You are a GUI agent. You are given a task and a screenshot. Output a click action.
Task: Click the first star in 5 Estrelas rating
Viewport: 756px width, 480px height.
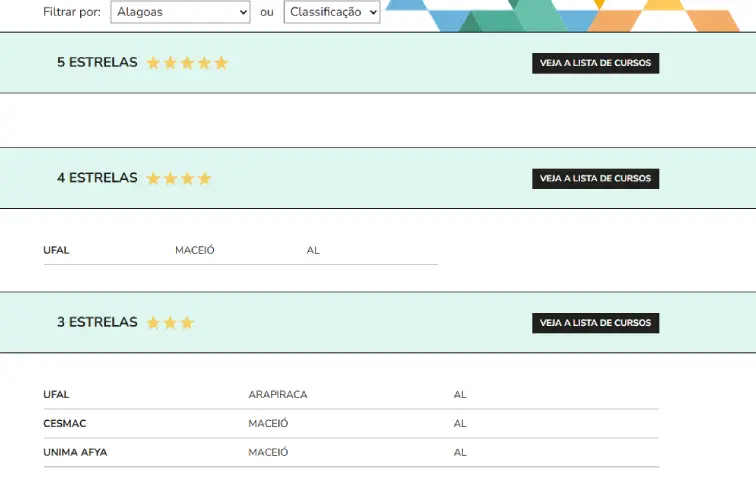click(x=153, y=63)
